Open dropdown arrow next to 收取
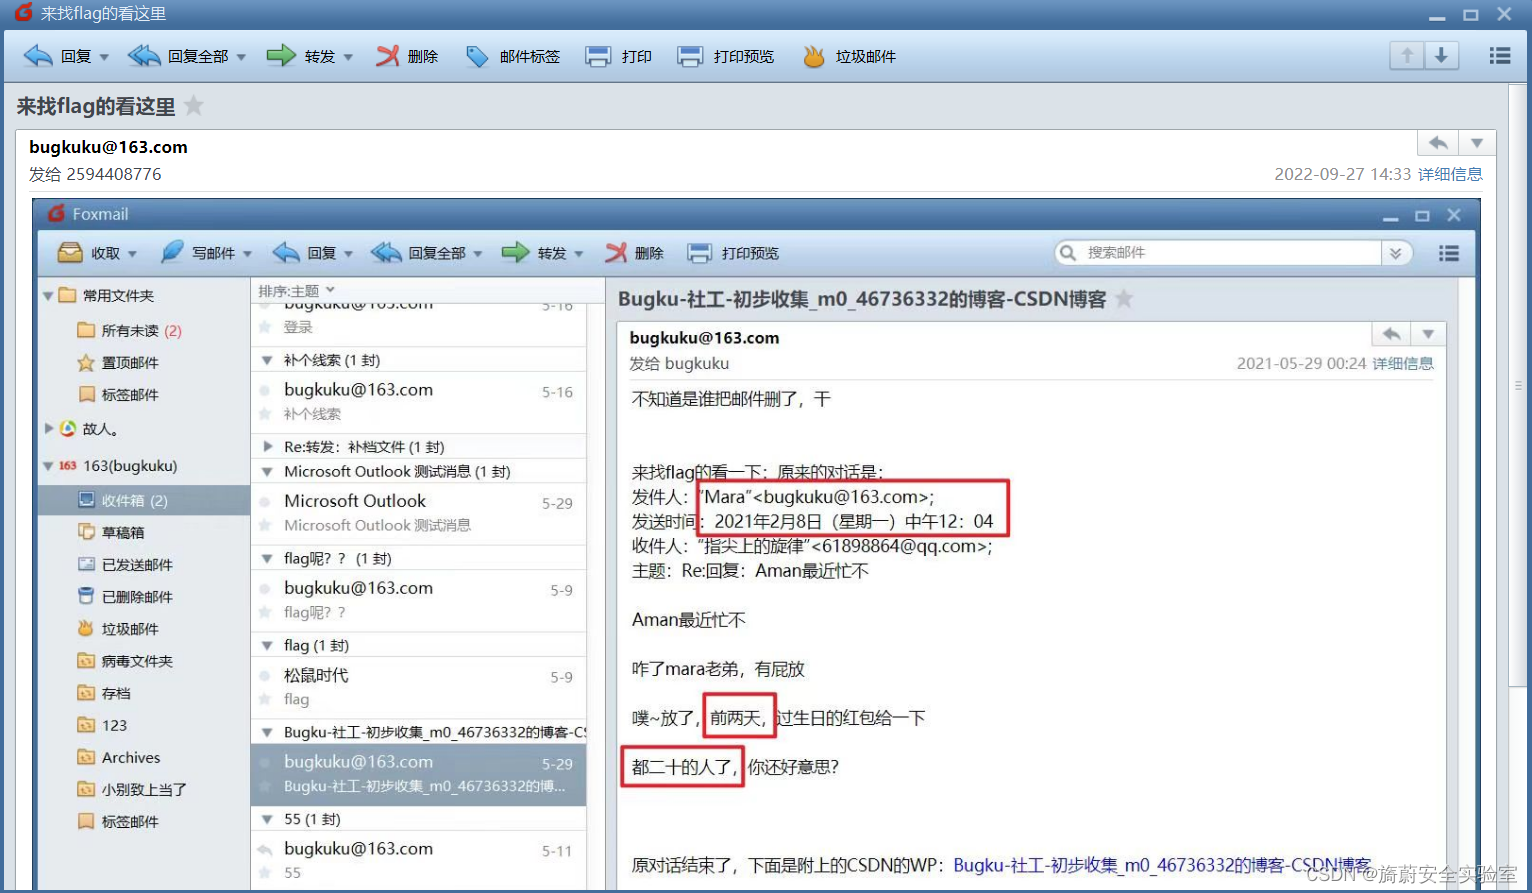This screenshot has width=1532, height=893. [132, 254]
